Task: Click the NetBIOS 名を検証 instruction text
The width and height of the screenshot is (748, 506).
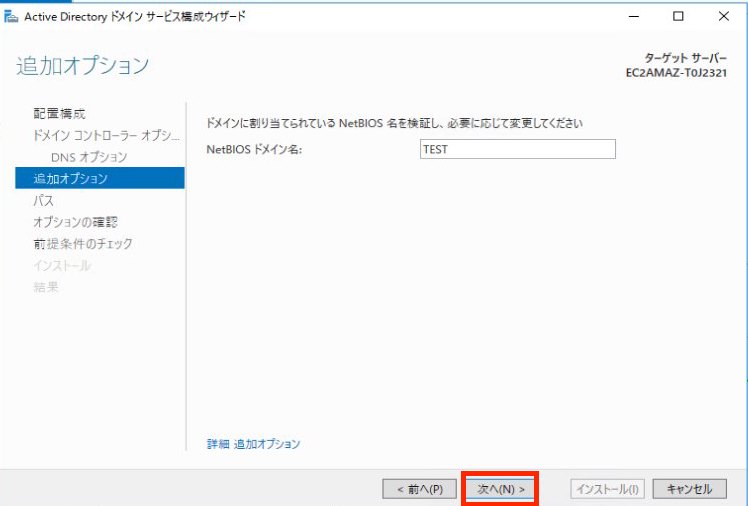Action: [x=395, y=123]
